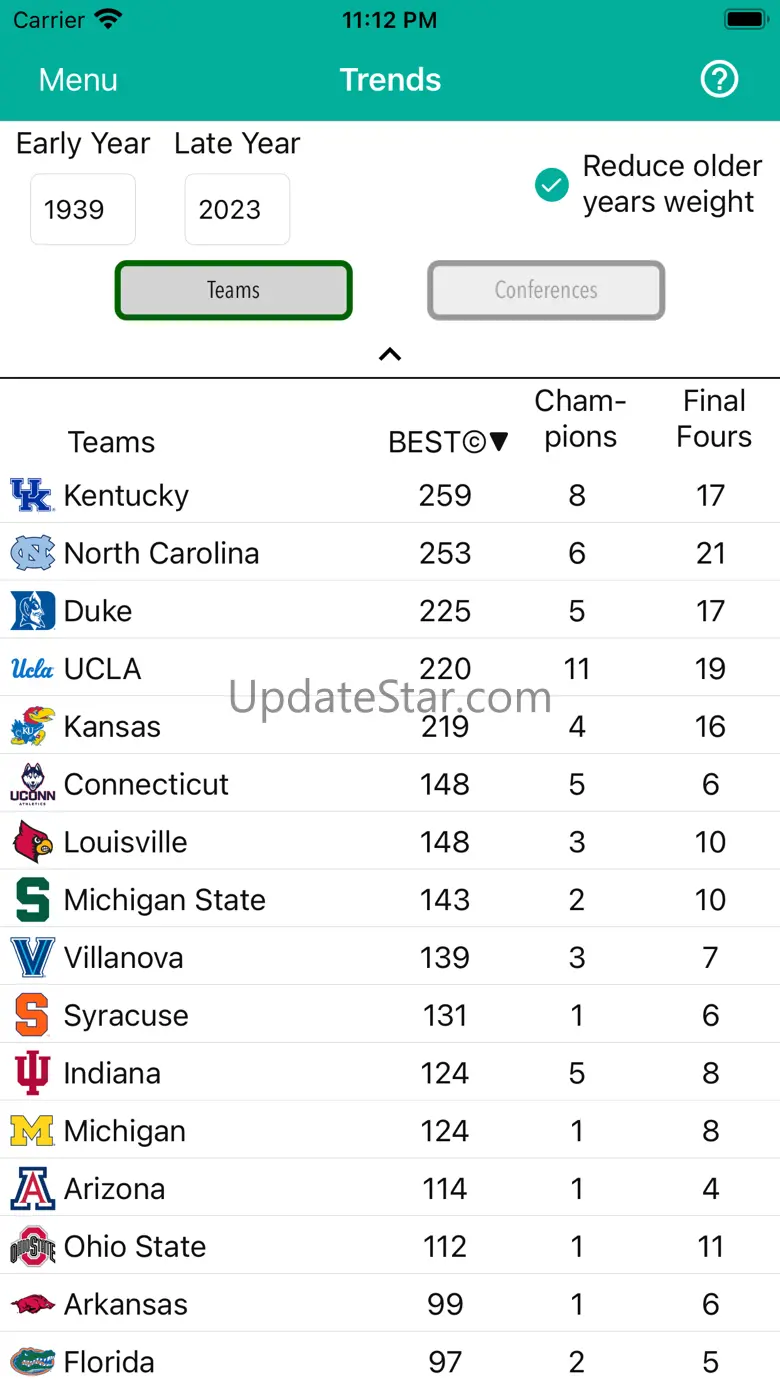
Task: Click the Michigan State Spartans logo
Action: point(32,900)
